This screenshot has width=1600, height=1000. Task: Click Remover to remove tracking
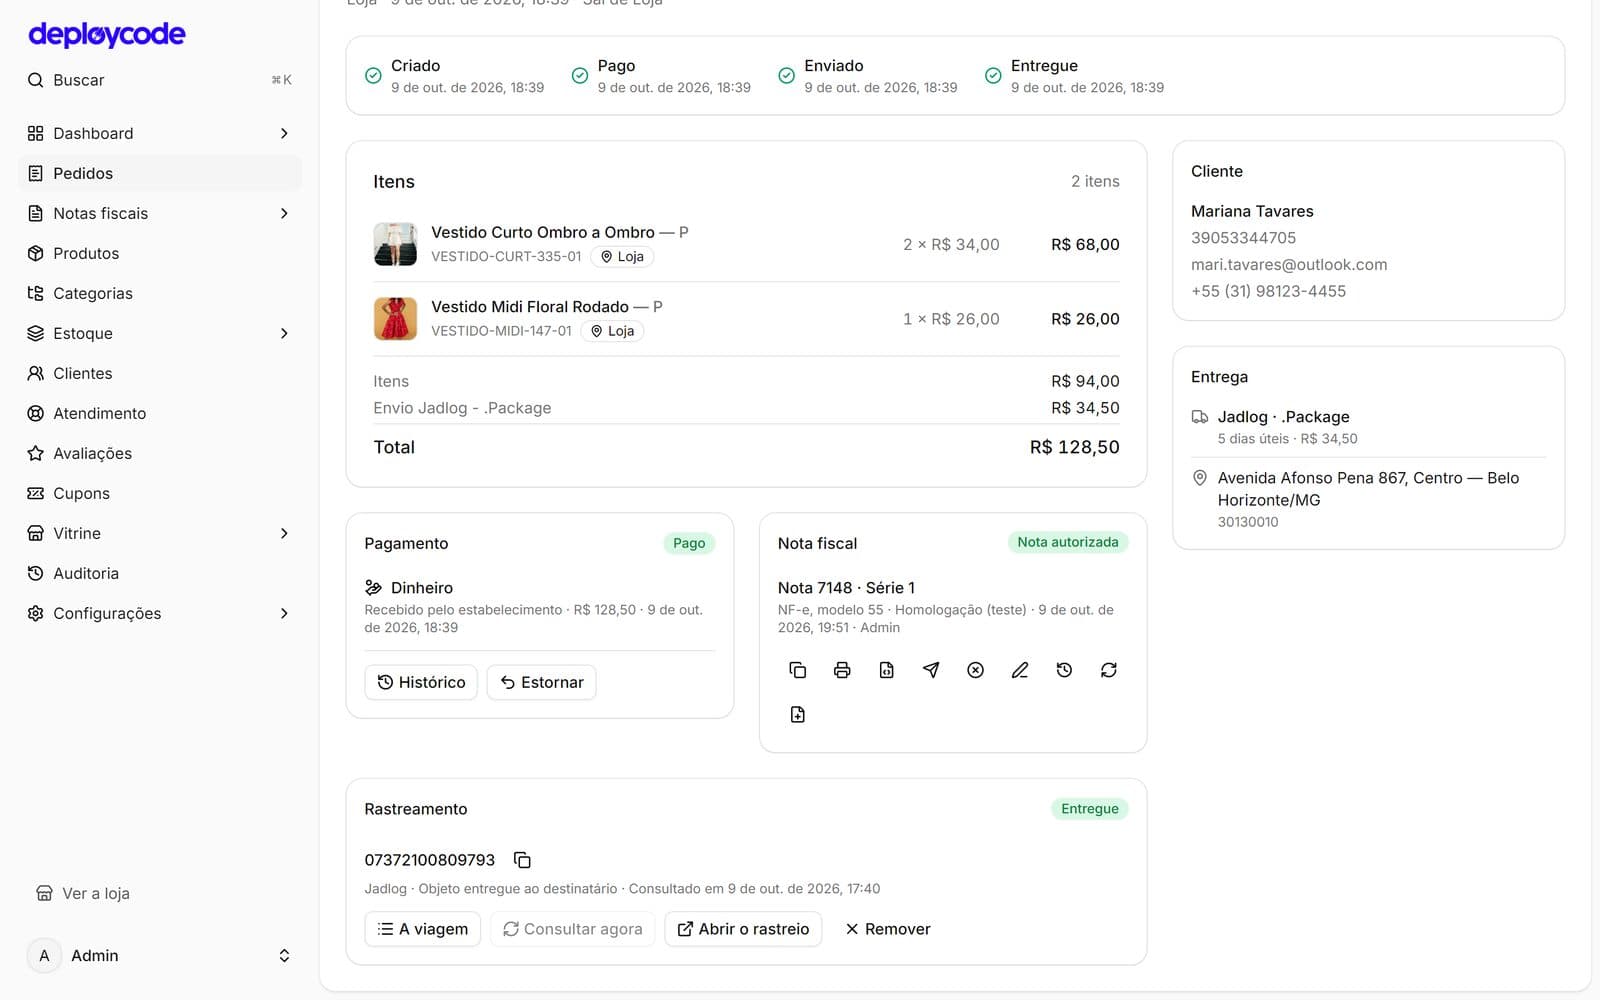[x=887, y=929]
